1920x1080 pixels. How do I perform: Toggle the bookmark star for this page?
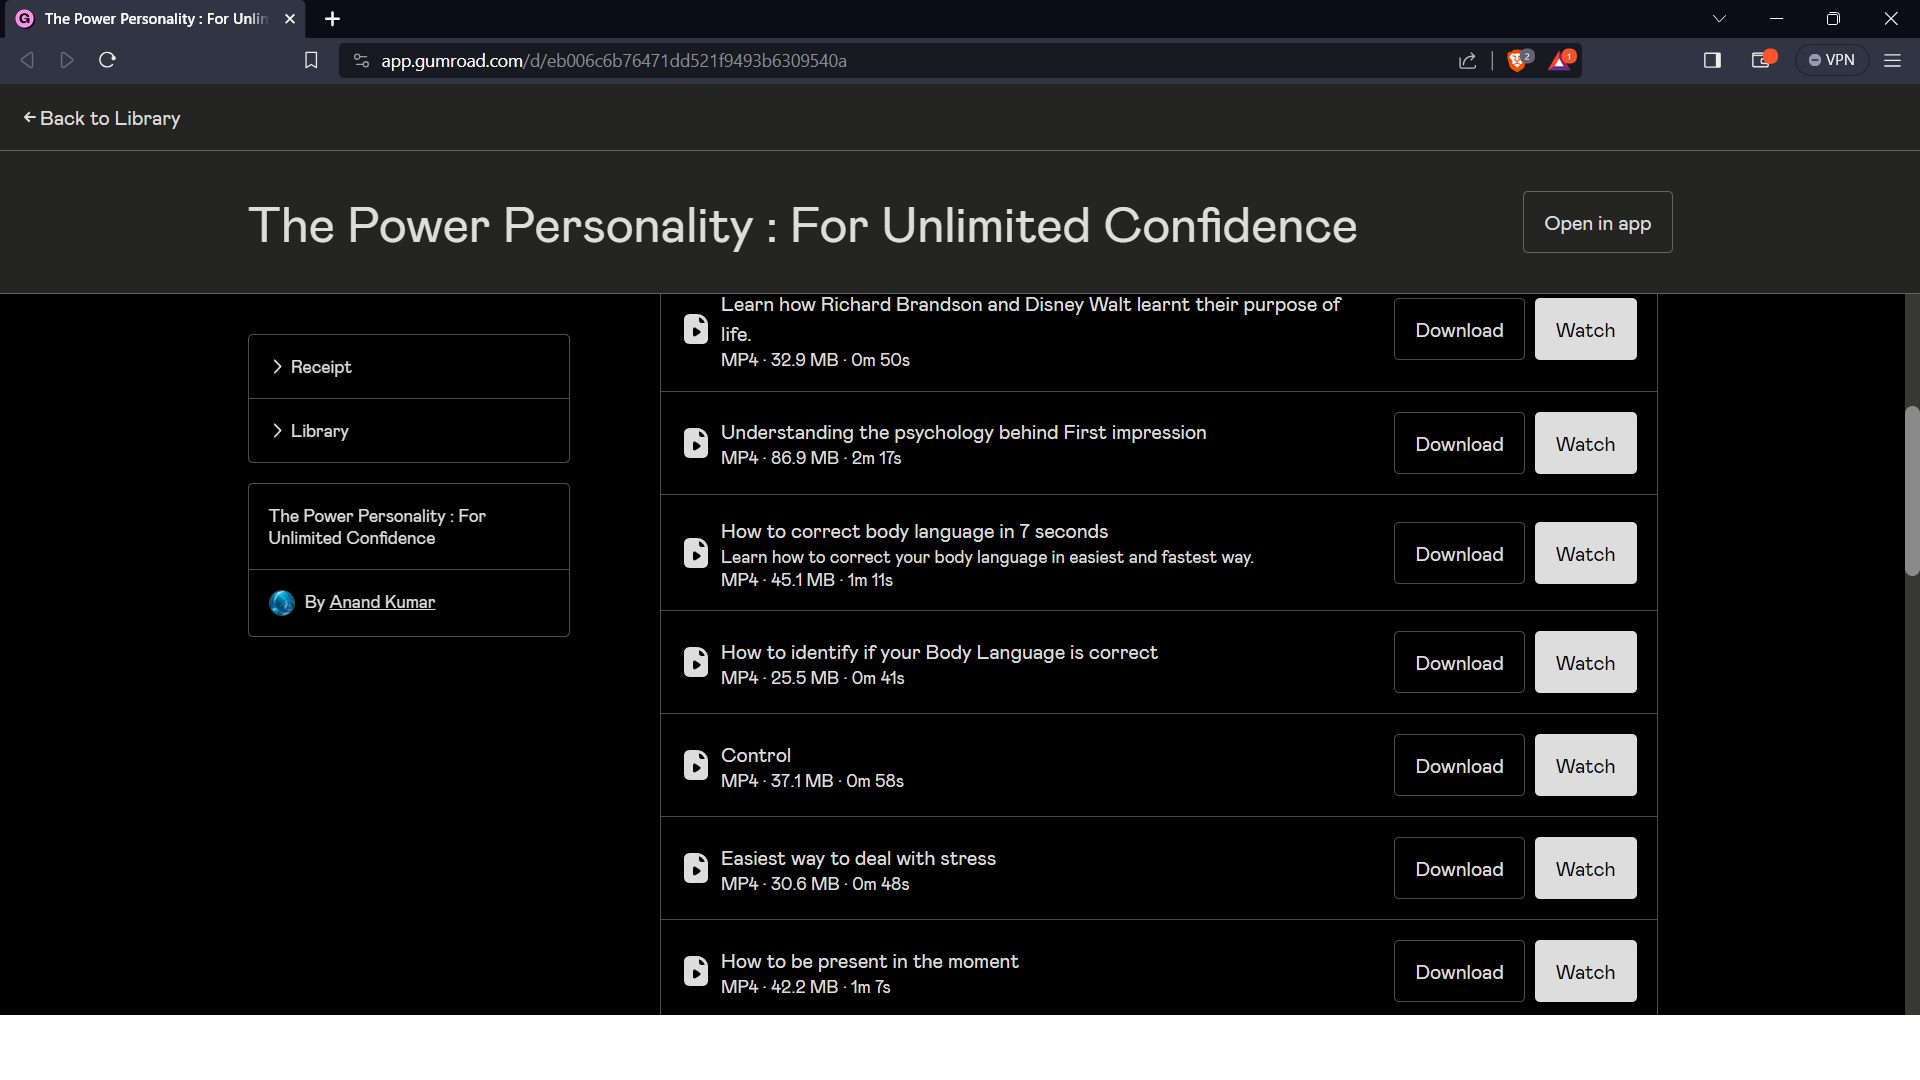click(x=311, y=60)
